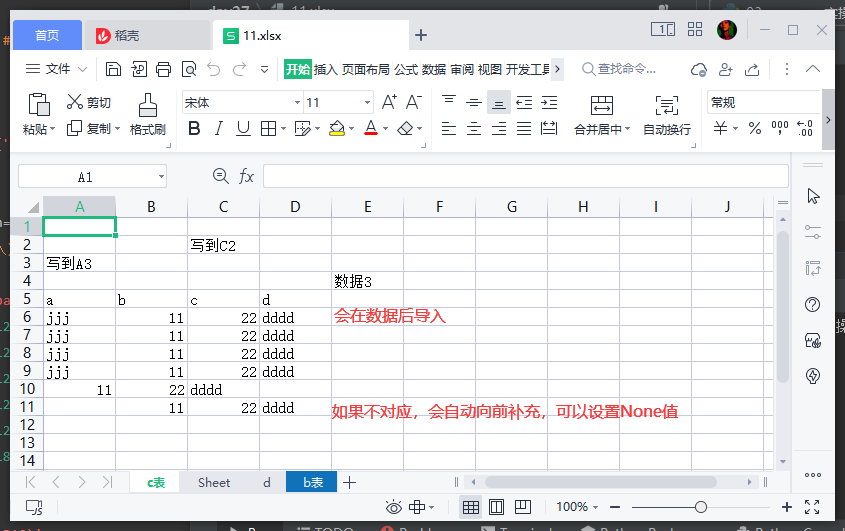Align text right horizontally
The image size is (845, 531).
coord(499,128)
